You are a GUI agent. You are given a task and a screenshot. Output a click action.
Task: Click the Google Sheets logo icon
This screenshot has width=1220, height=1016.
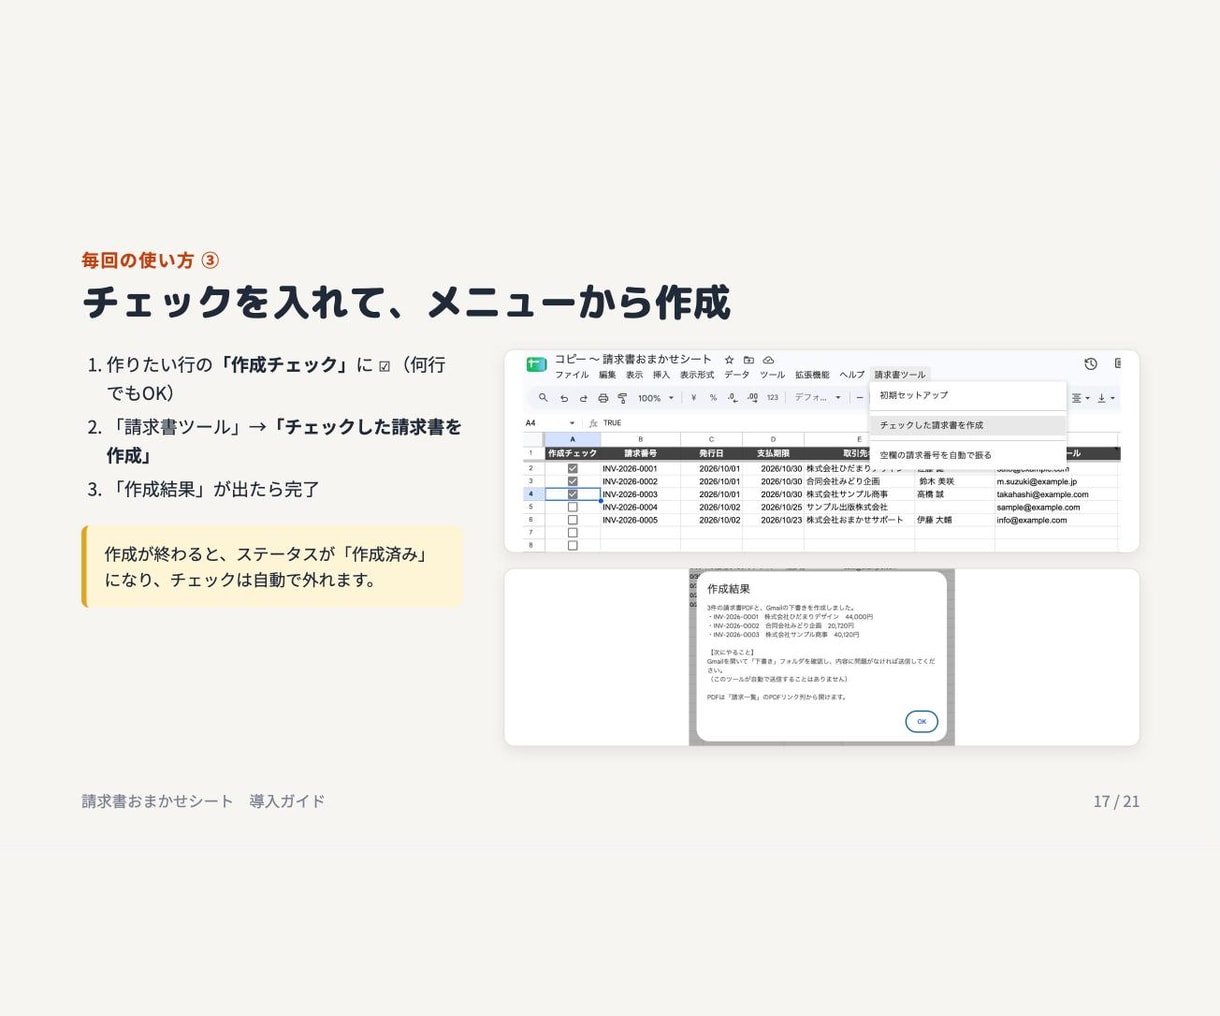pos(536,365)
